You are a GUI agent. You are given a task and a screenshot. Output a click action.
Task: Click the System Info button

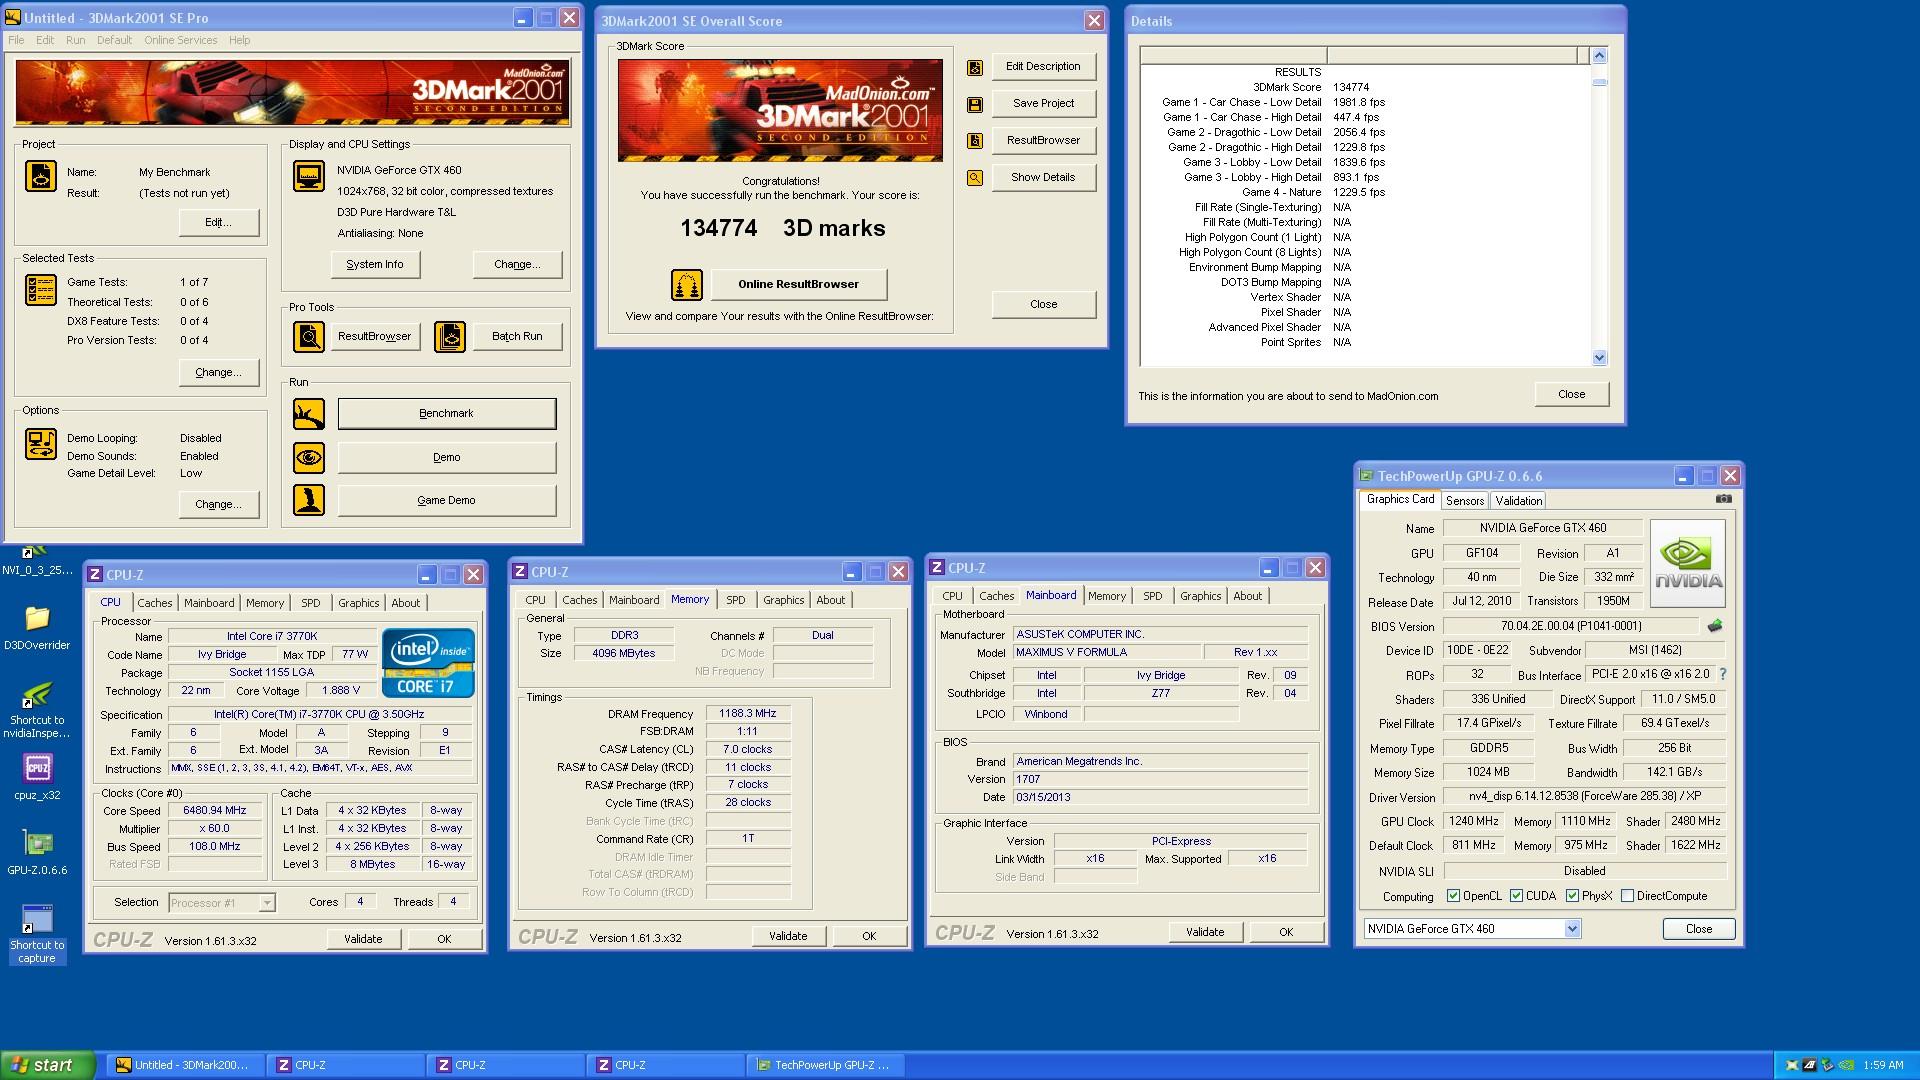point(375,265)
